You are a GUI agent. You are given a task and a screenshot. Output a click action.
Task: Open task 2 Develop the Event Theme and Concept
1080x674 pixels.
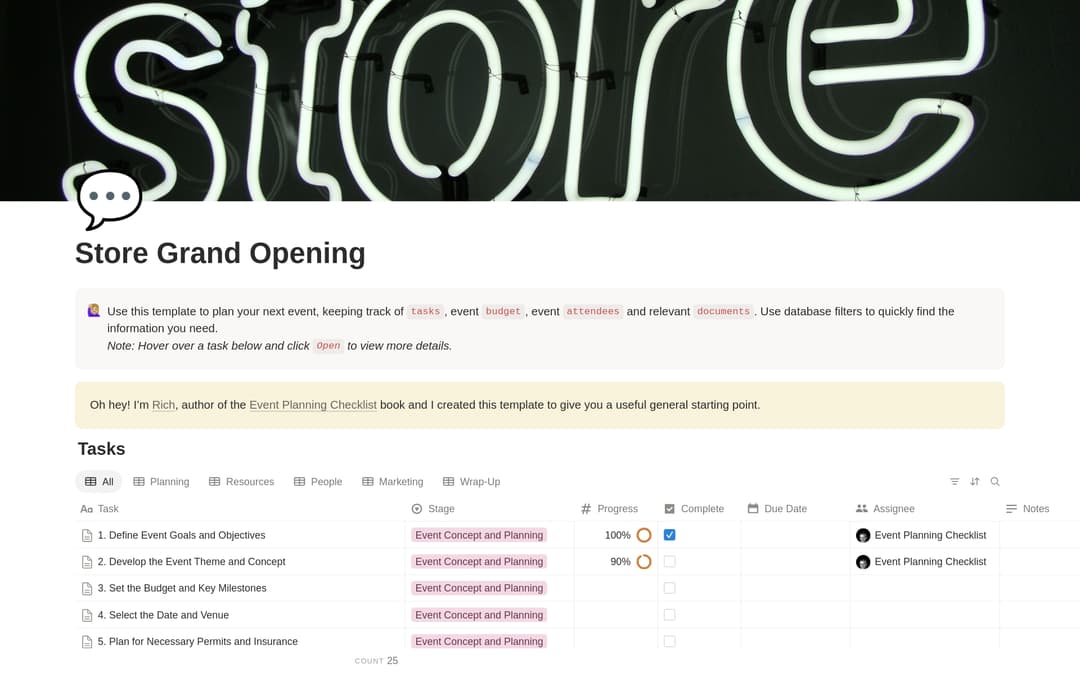pyautogui.click(x=191, y=562)
